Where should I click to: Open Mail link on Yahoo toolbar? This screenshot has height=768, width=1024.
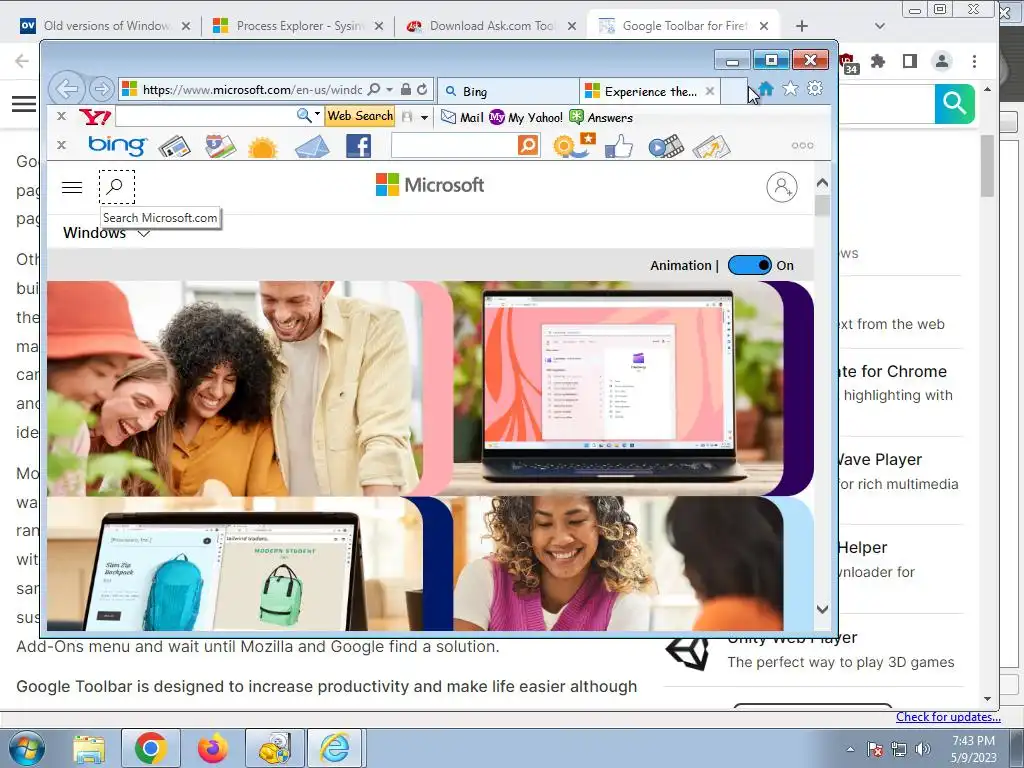pos(462,118)
